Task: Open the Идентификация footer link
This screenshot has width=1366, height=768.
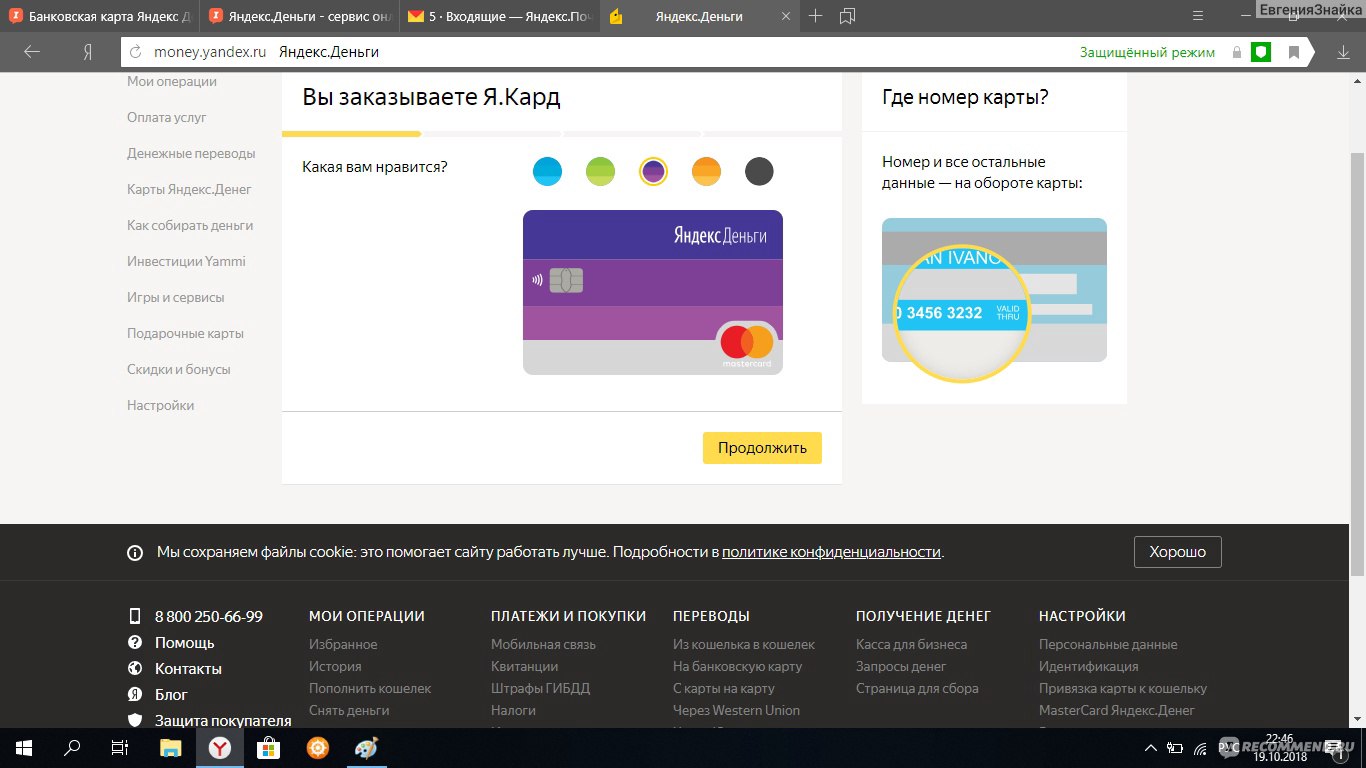Action: pos(1088,666)
